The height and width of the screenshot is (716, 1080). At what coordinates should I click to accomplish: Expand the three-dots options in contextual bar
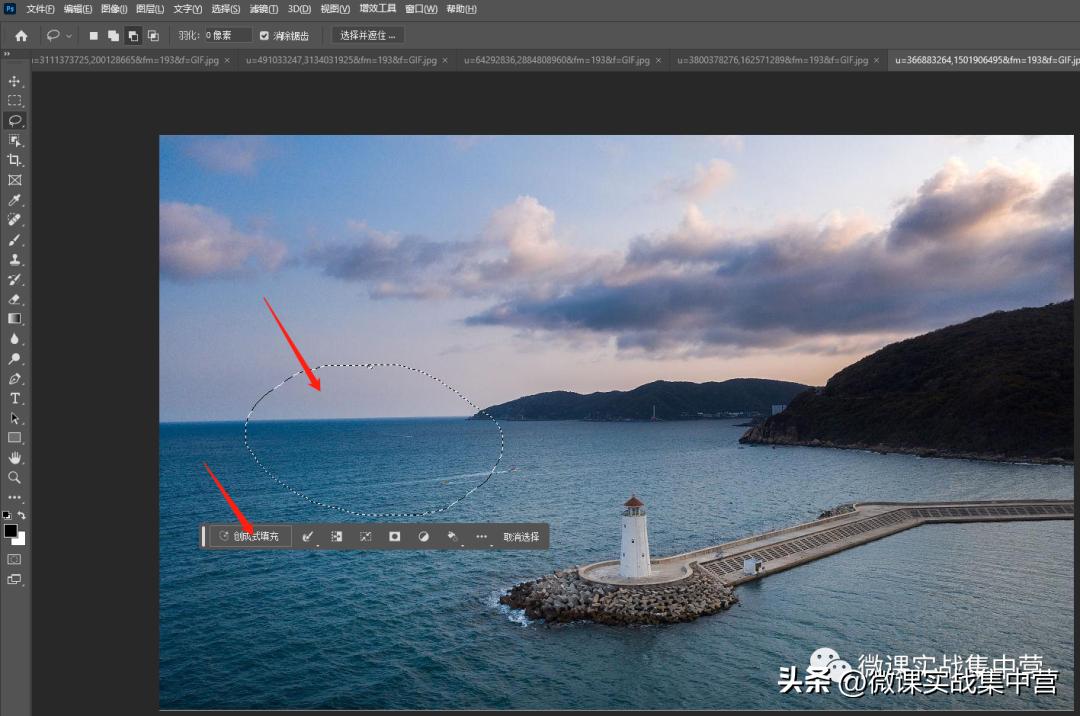481,537
